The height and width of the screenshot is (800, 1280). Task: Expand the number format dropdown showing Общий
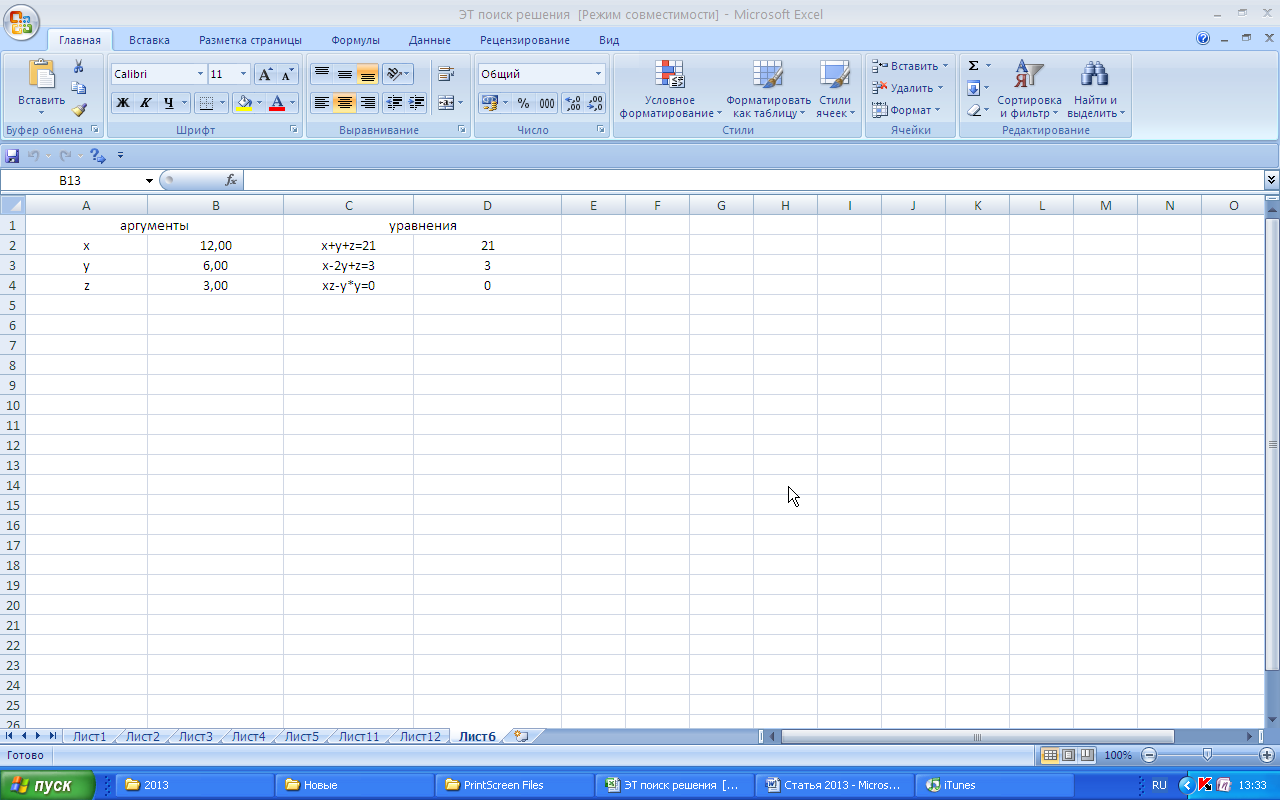tap(599, 74)
